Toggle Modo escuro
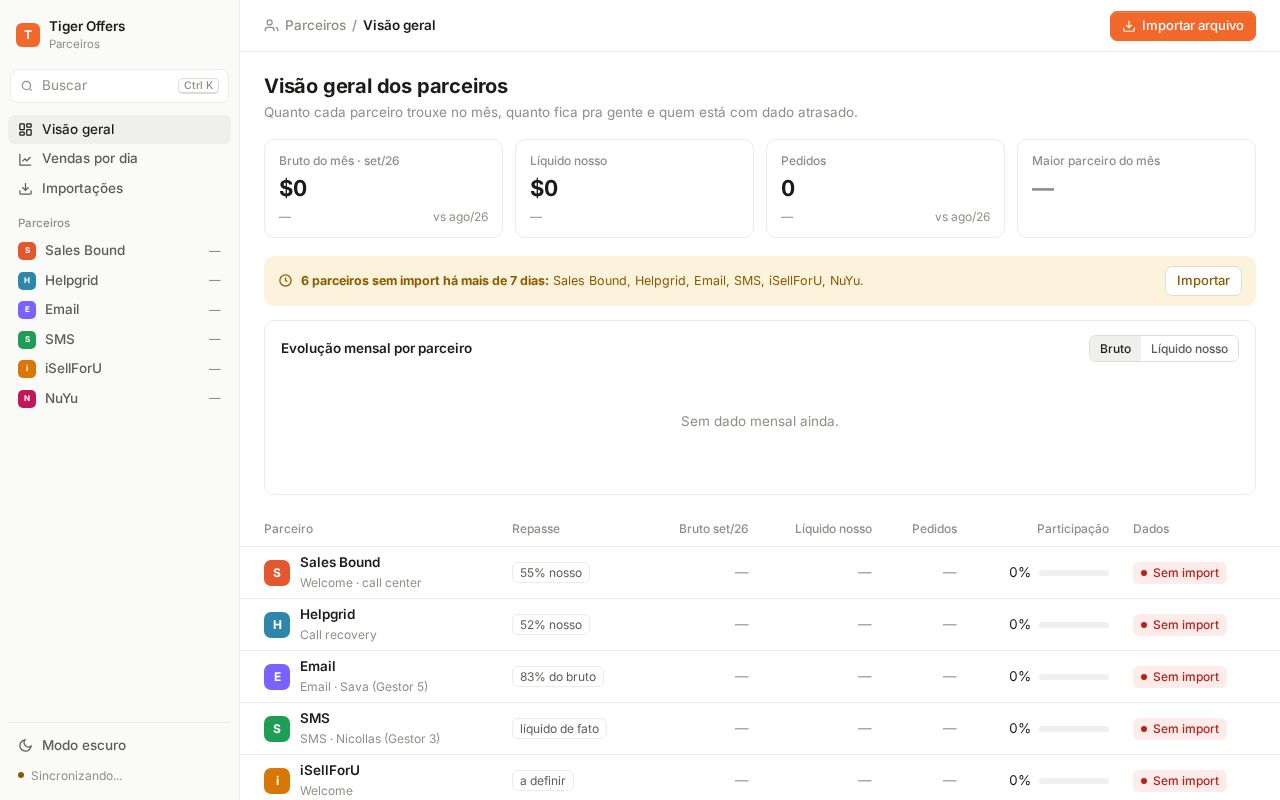 [119, 745]
